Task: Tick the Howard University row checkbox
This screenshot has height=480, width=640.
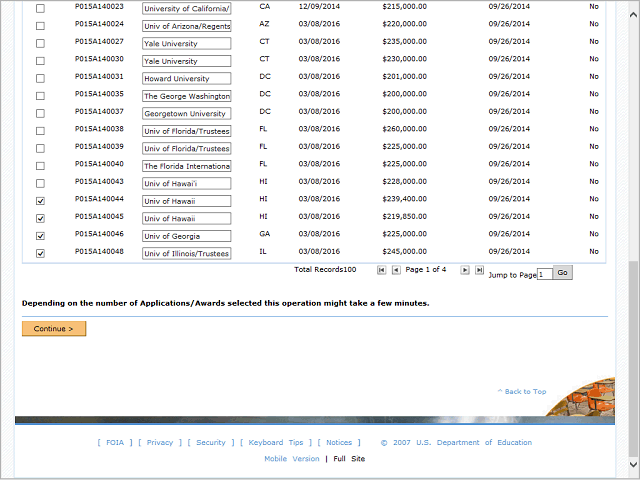Action: pos(40,78)
